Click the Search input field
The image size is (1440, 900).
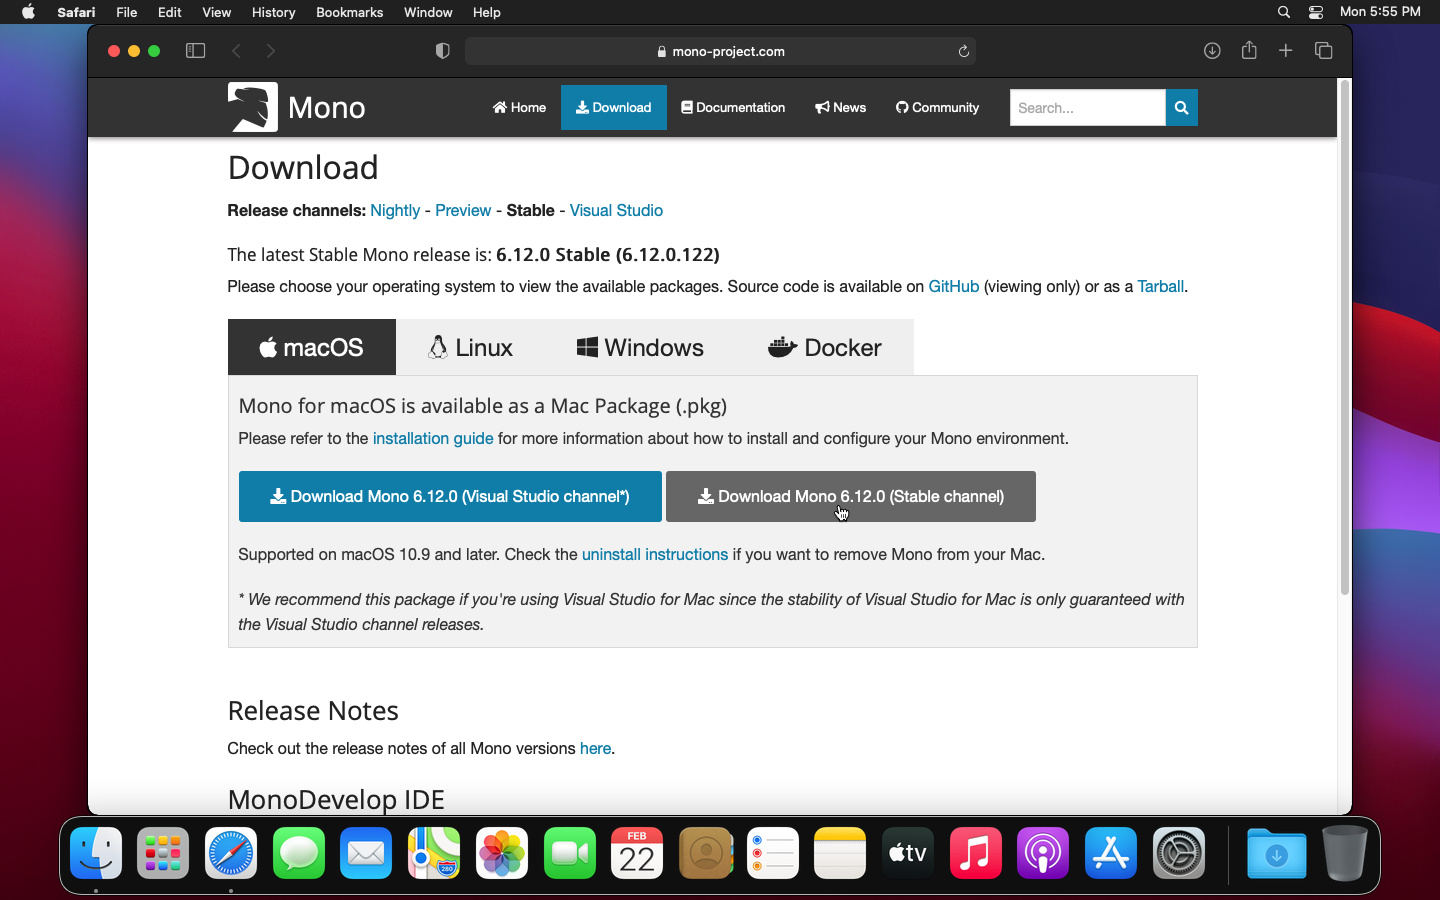pyautogui.click(x=1087, y=108)
